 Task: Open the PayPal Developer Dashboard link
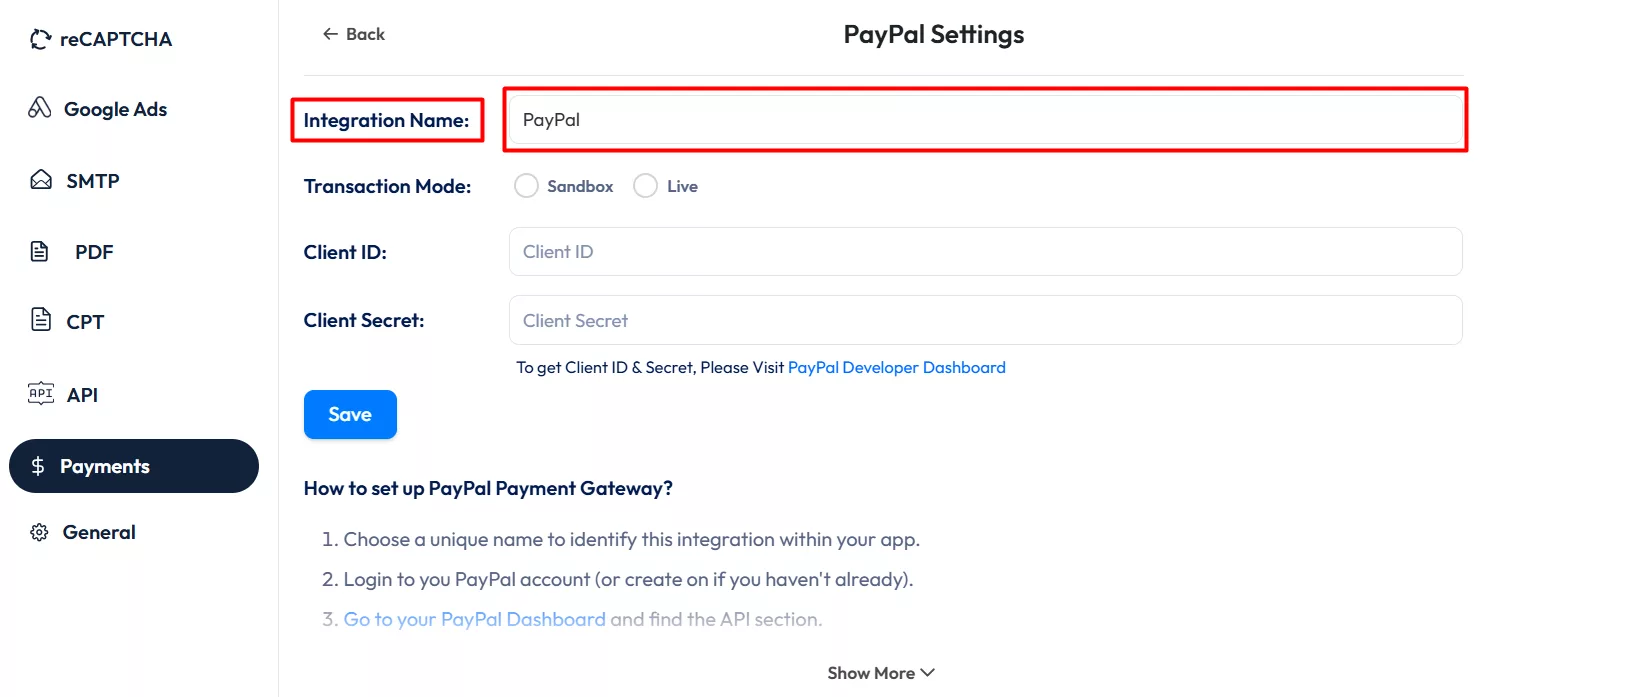pos(896,367)
